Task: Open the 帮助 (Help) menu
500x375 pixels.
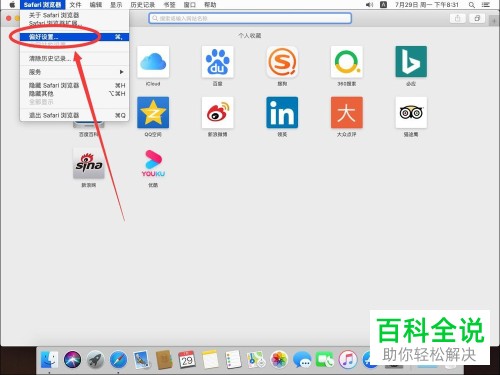Action: pyautogui.click(x=210, y=5)
